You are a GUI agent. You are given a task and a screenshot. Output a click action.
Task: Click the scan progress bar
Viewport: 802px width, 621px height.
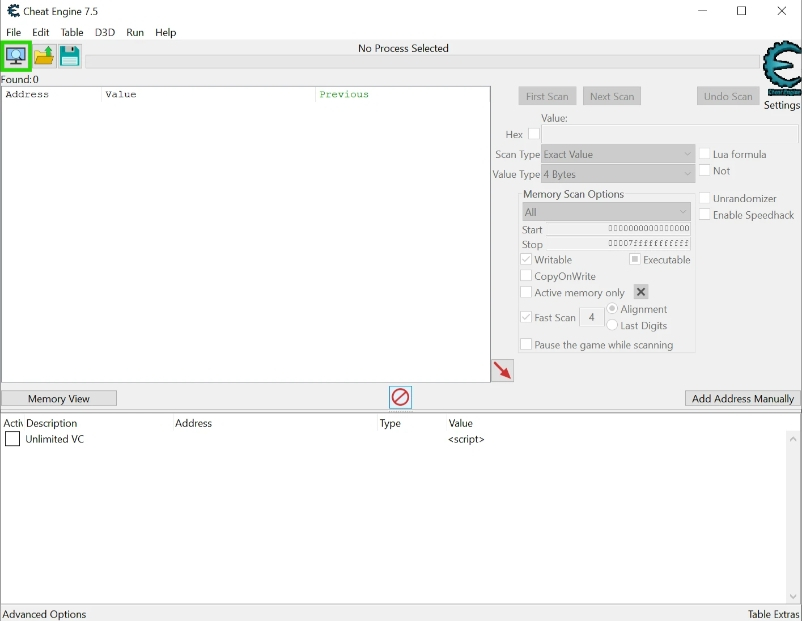(x=422, y=62)
